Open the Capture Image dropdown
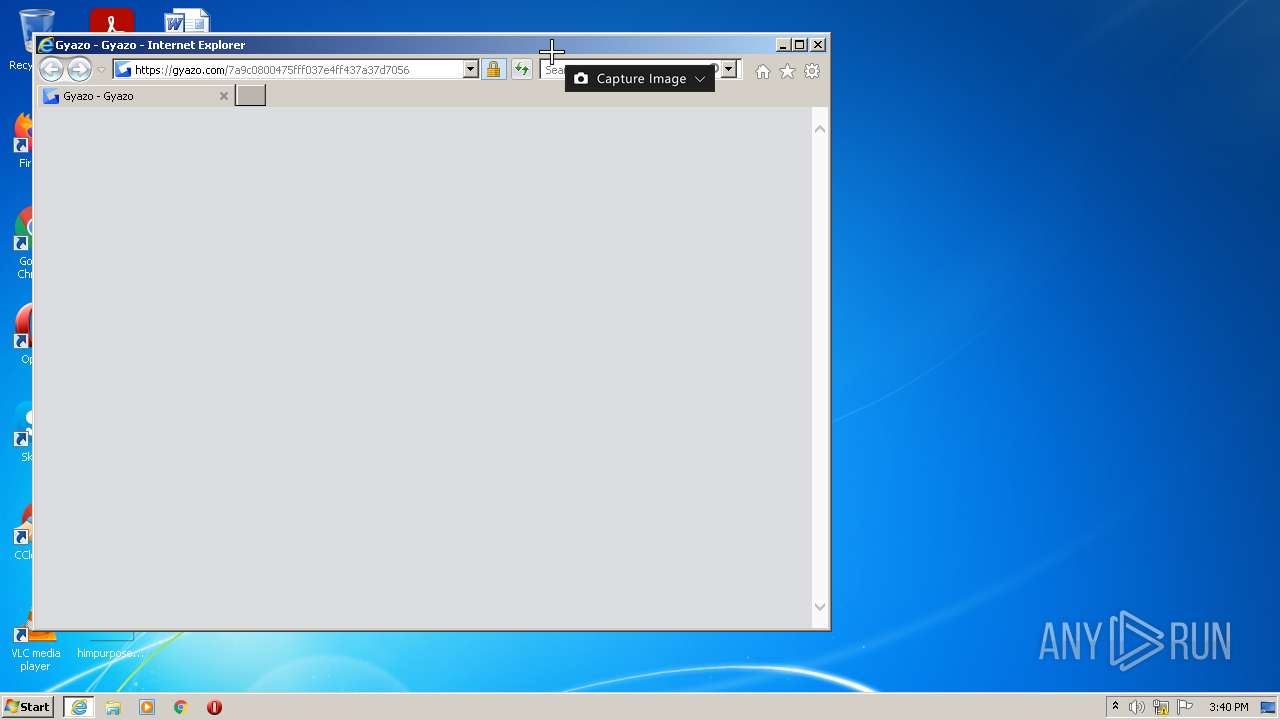 click(x=640, y=78)
